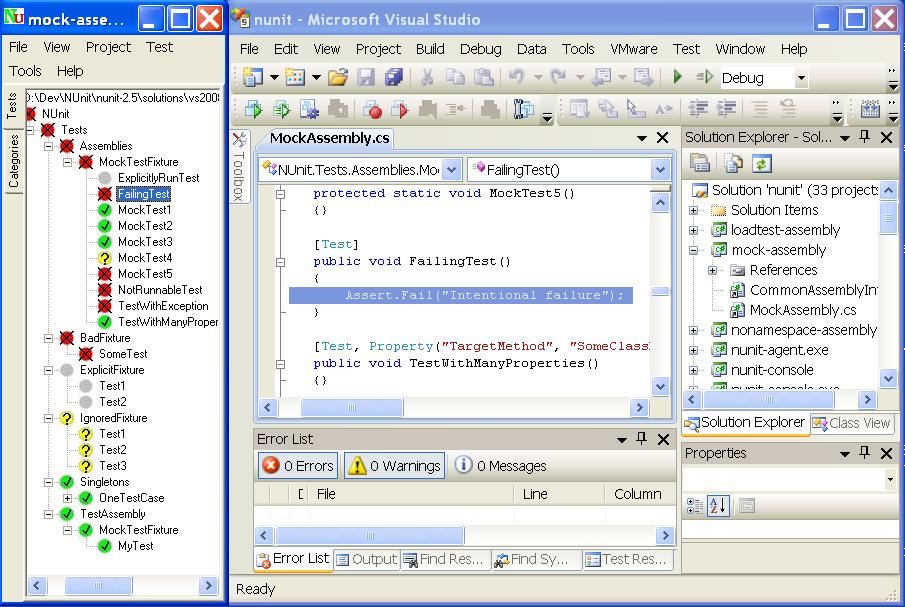Image resolution: width=905 pixels, height=607 pixels.
Task: Click the Redo arrow icon
Action: pyautogui.click(x=558, y=76)
